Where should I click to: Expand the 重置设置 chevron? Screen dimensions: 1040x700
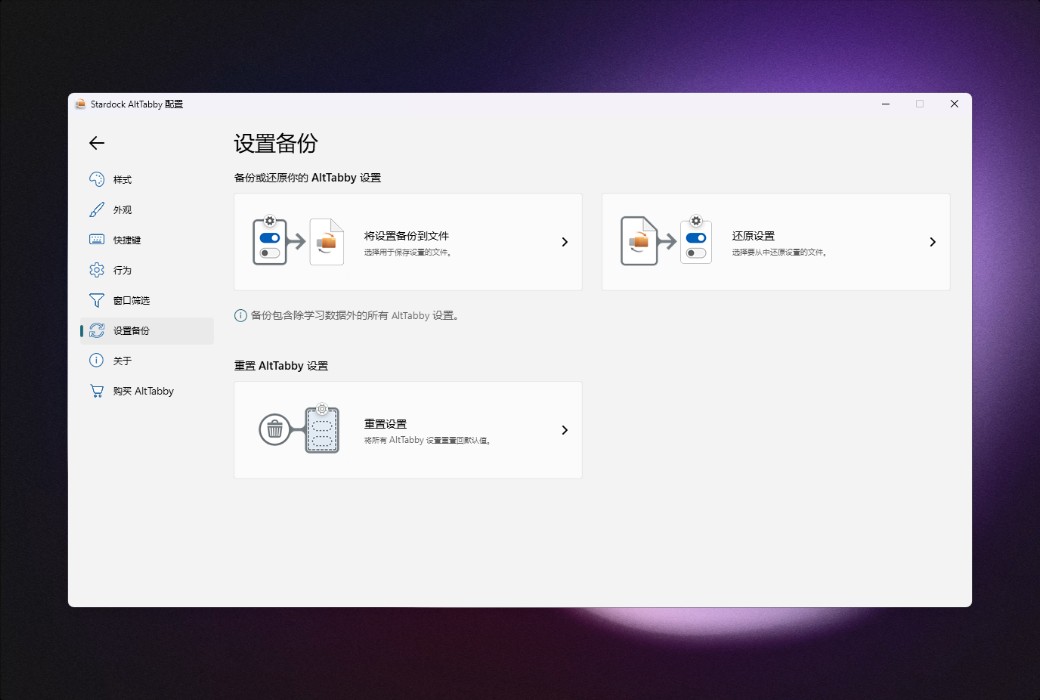564,430
